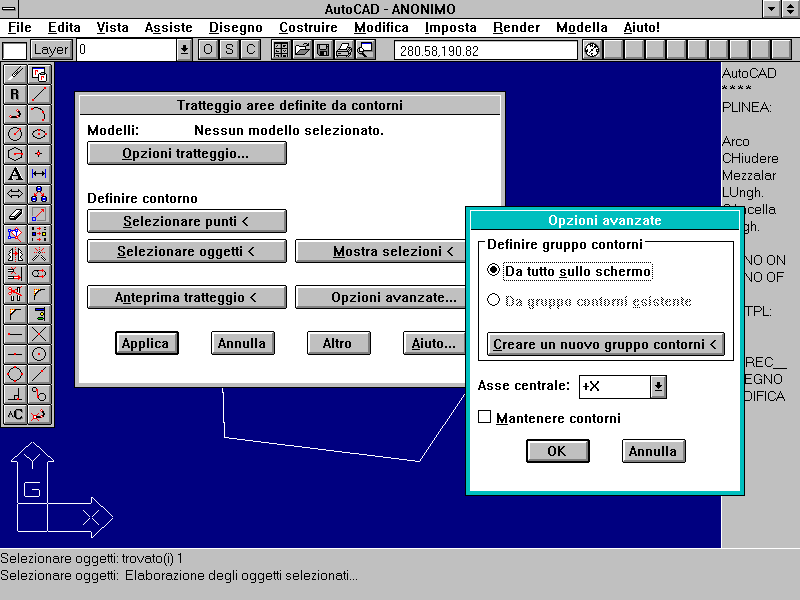This screenshot has height=600, width=800.
Task: Choose the Perpendicular object snap icon
Action: (x=15, y=394)
